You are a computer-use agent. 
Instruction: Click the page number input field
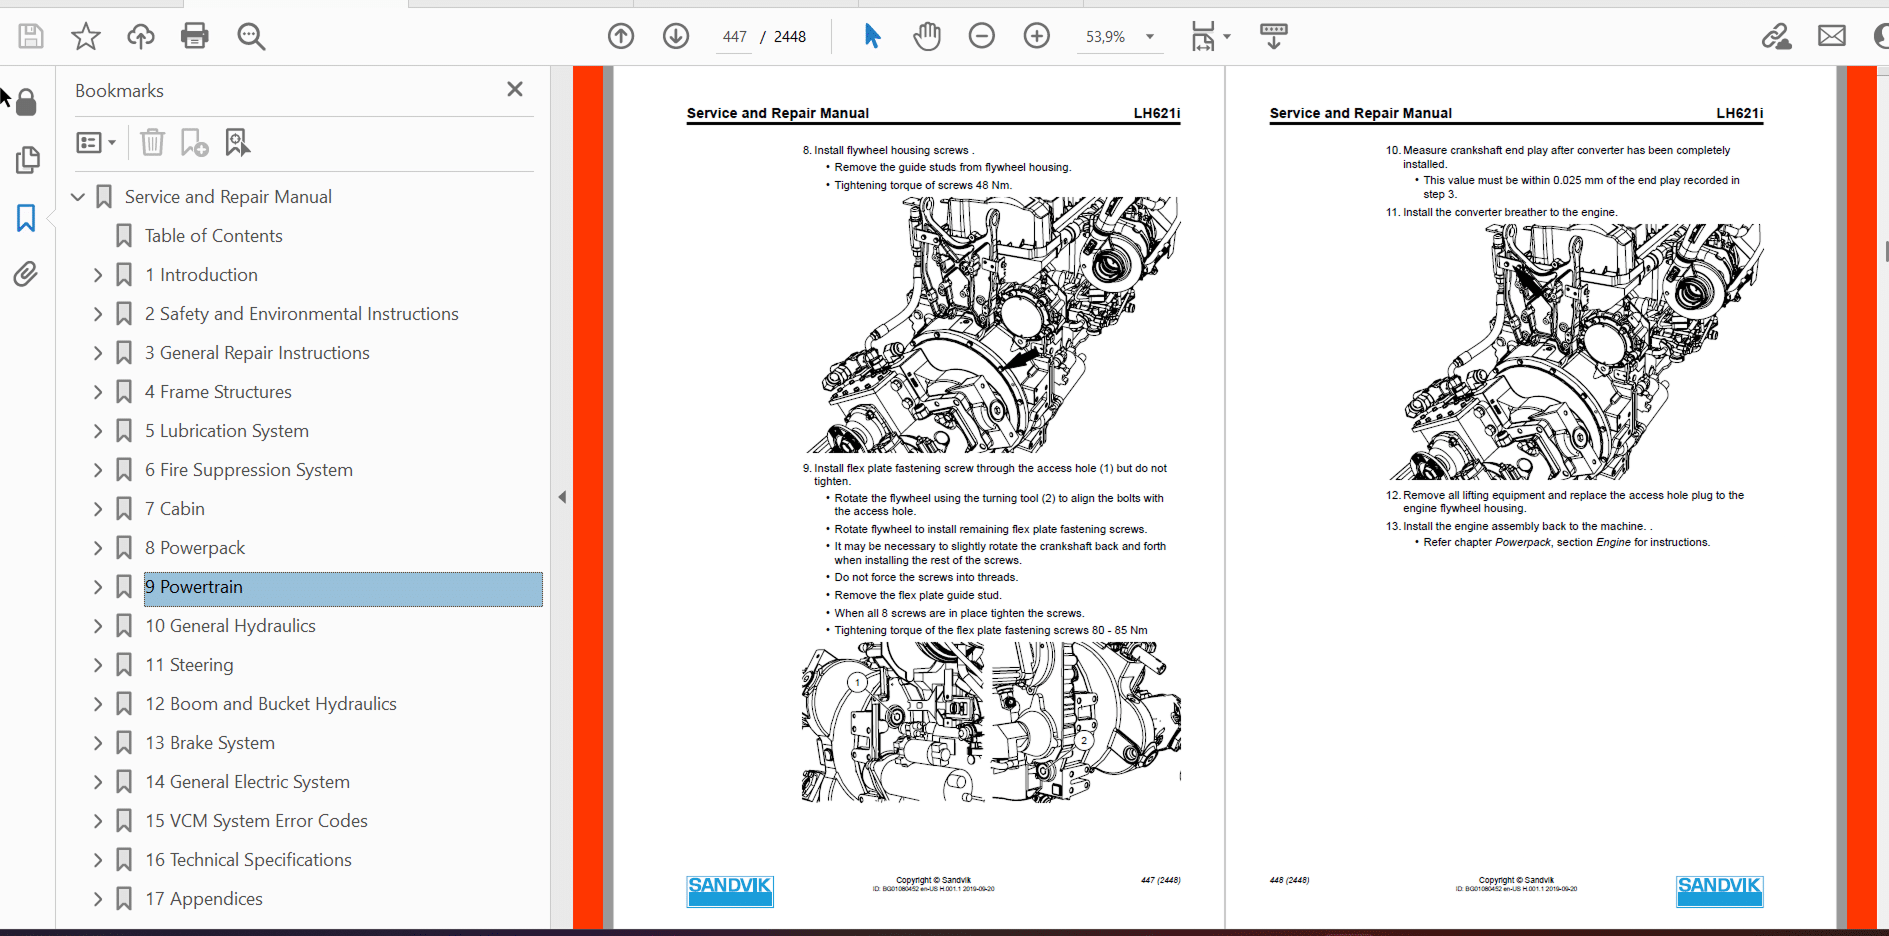click(735, 37)
